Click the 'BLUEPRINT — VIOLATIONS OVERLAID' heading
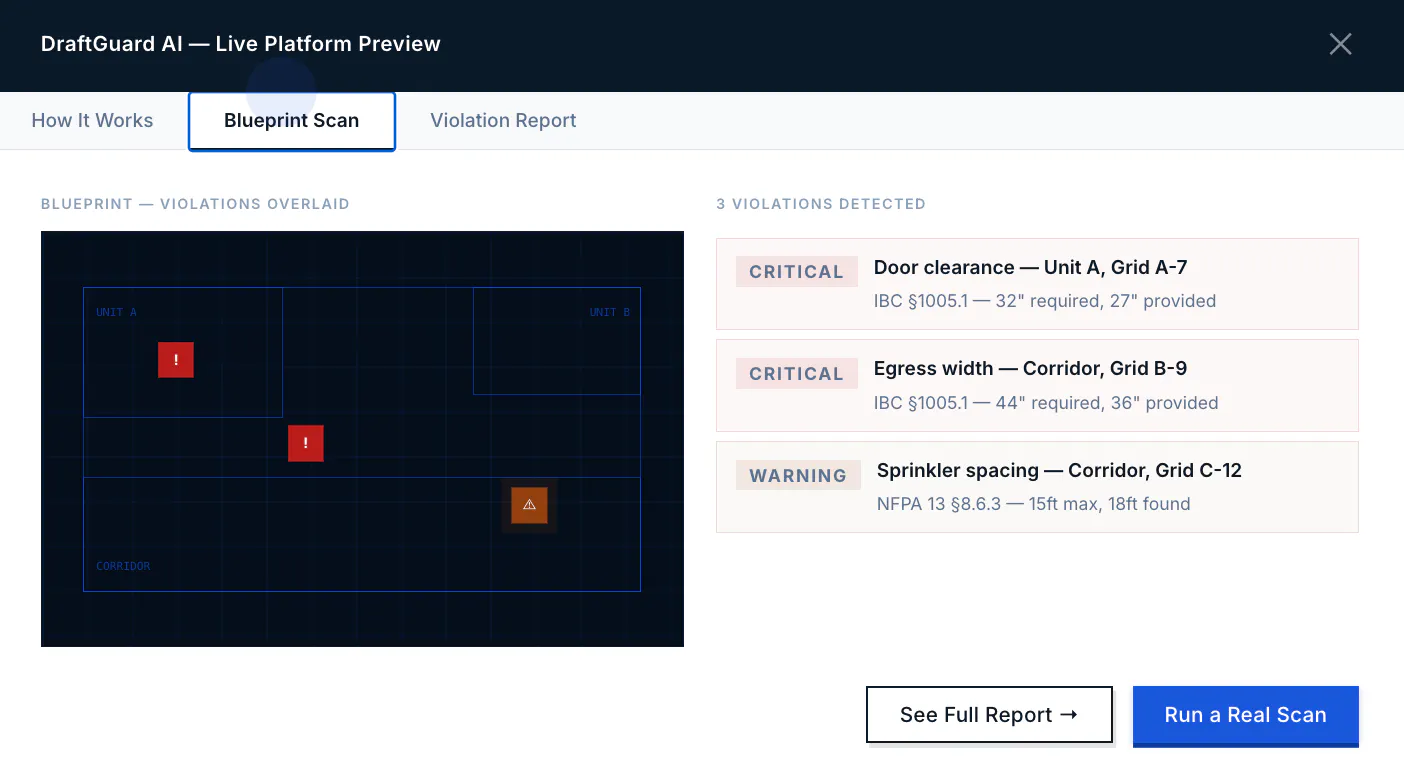Image resolution: width=1404 pixels, height=782 pixels. tap(195, 204)
